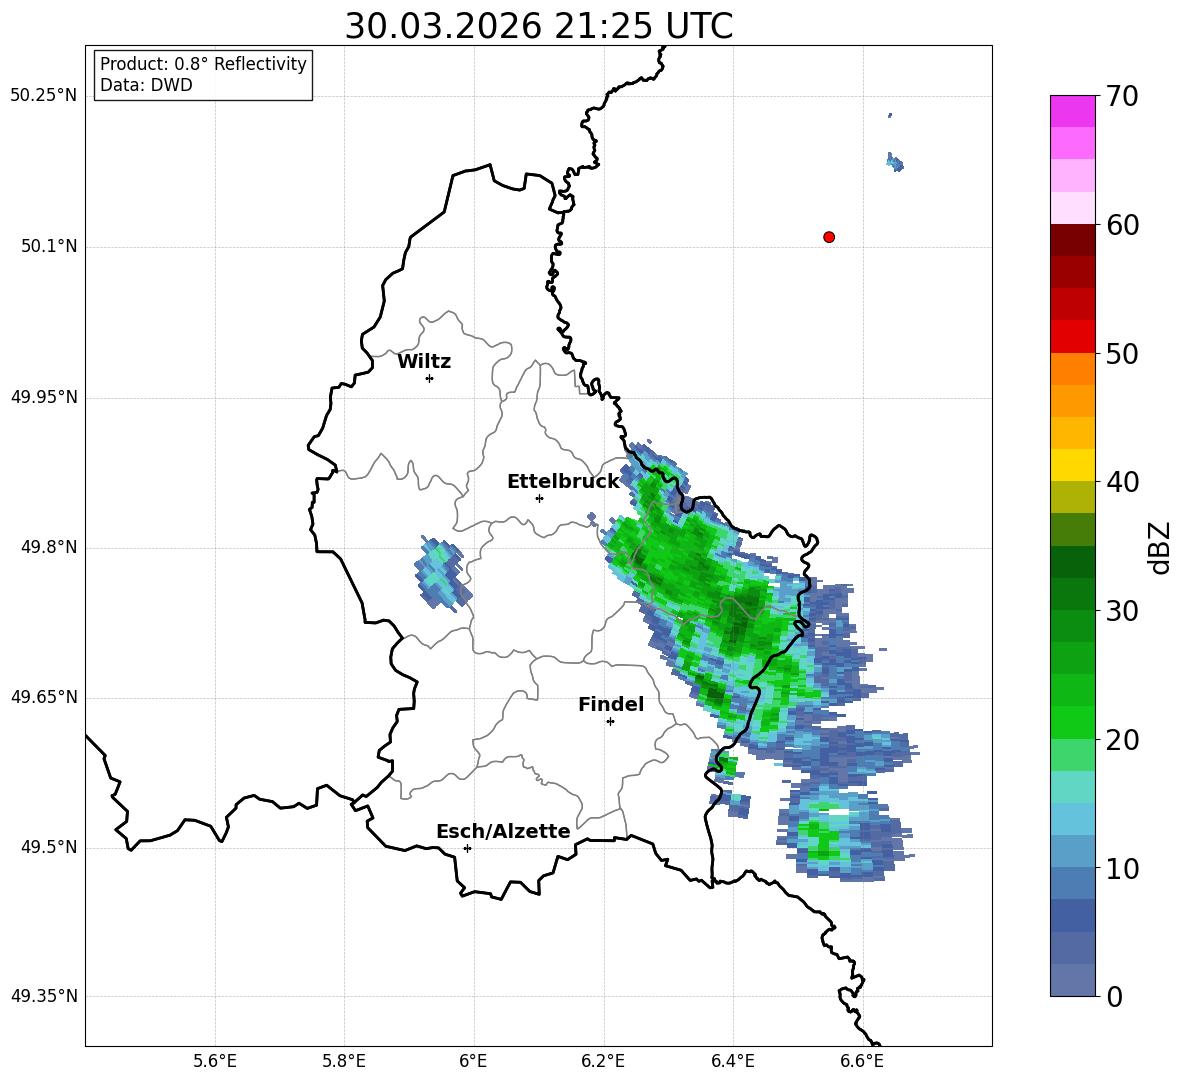Click the bright green swatch just above 20 dBZ
This screenshot has height=1081, width=1184.
click(1072, 722)
